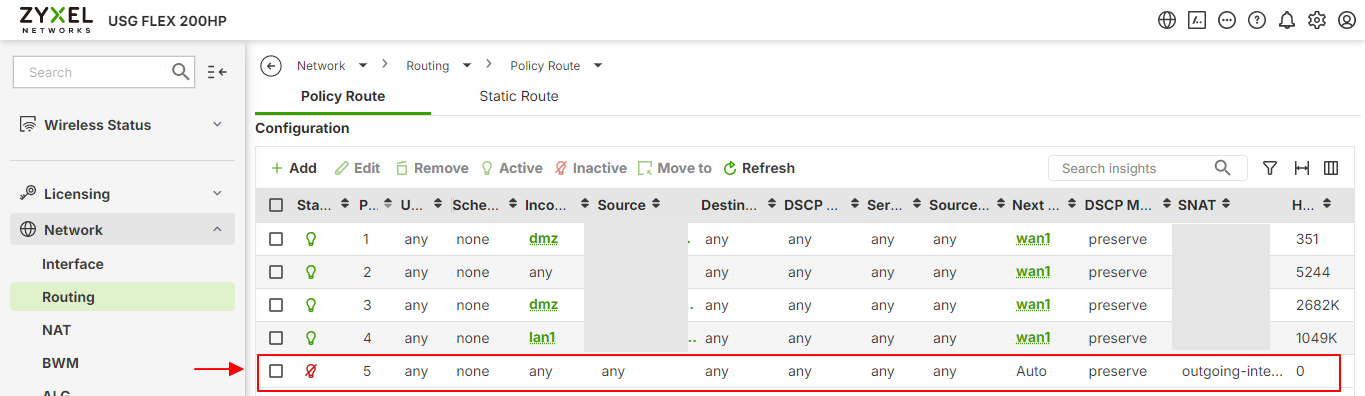This screenshot has width=1365, height=396.
Task: Switch to the Policy Route tab
Action: point(343,96)
